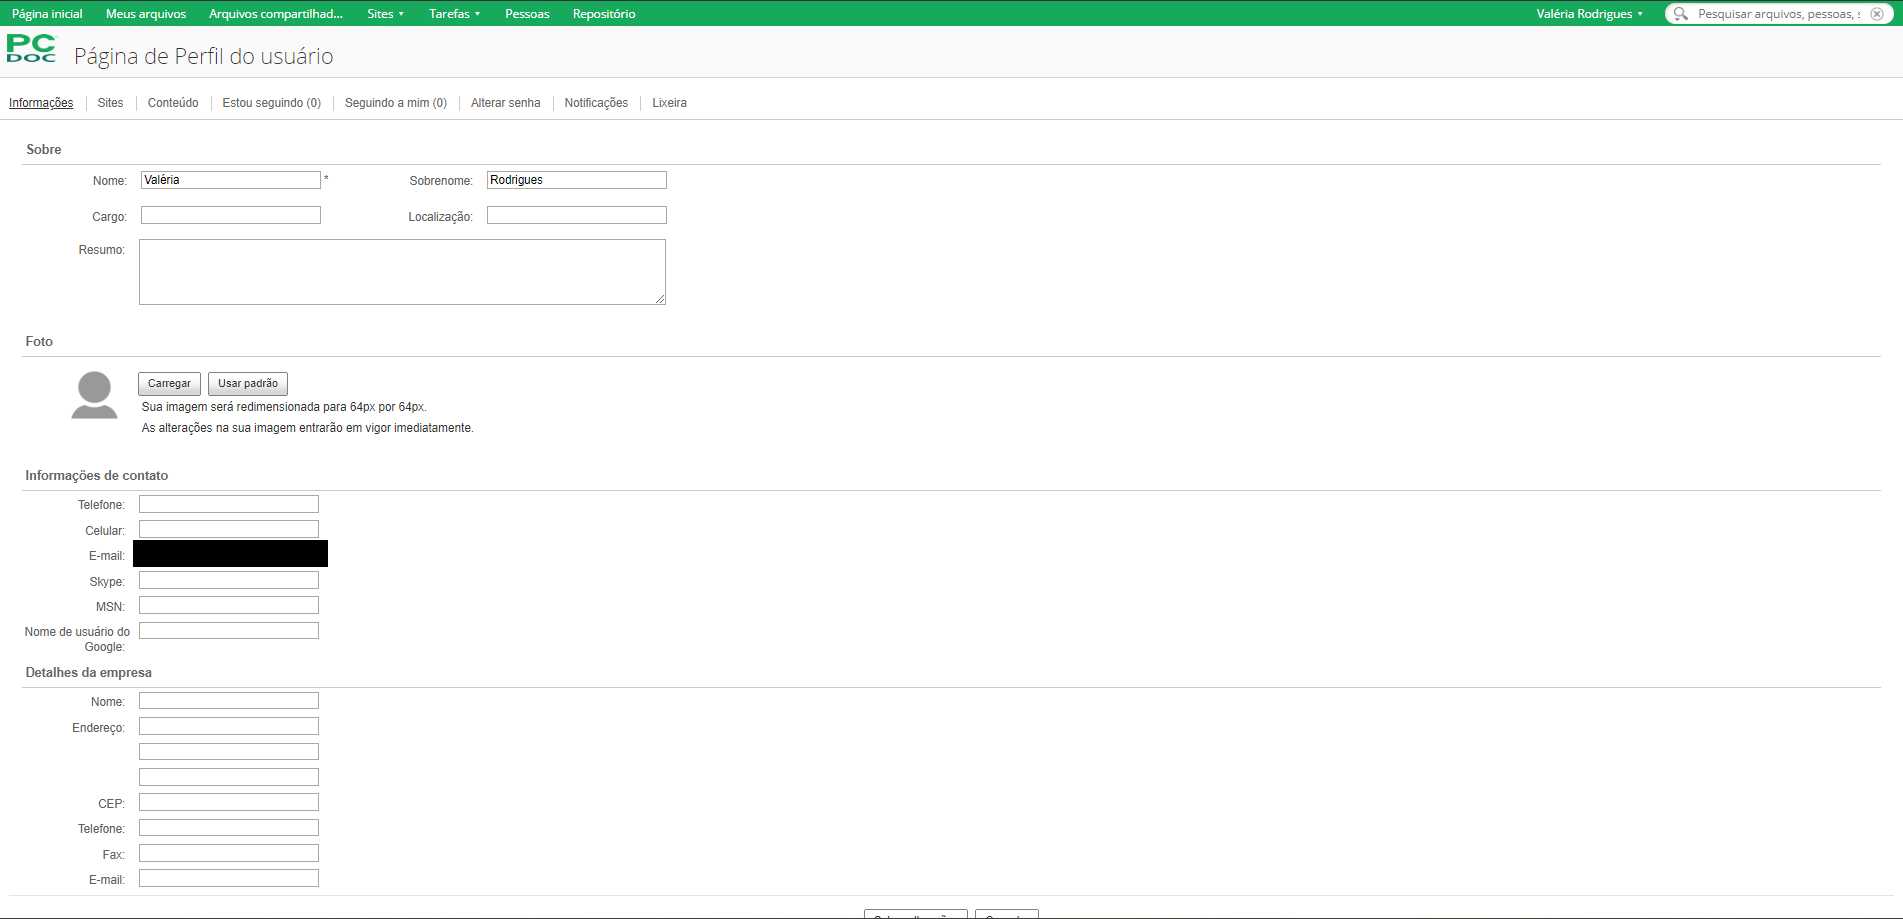The image size is (1903, 919).
Task: Open the Lixeira tab
Action: coord(669,103)
